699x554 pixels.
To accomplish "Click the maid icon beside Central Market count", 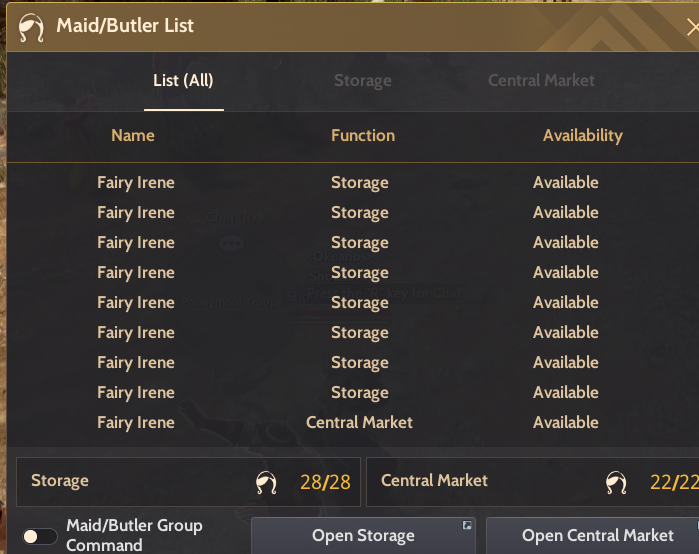I will 616,482.
